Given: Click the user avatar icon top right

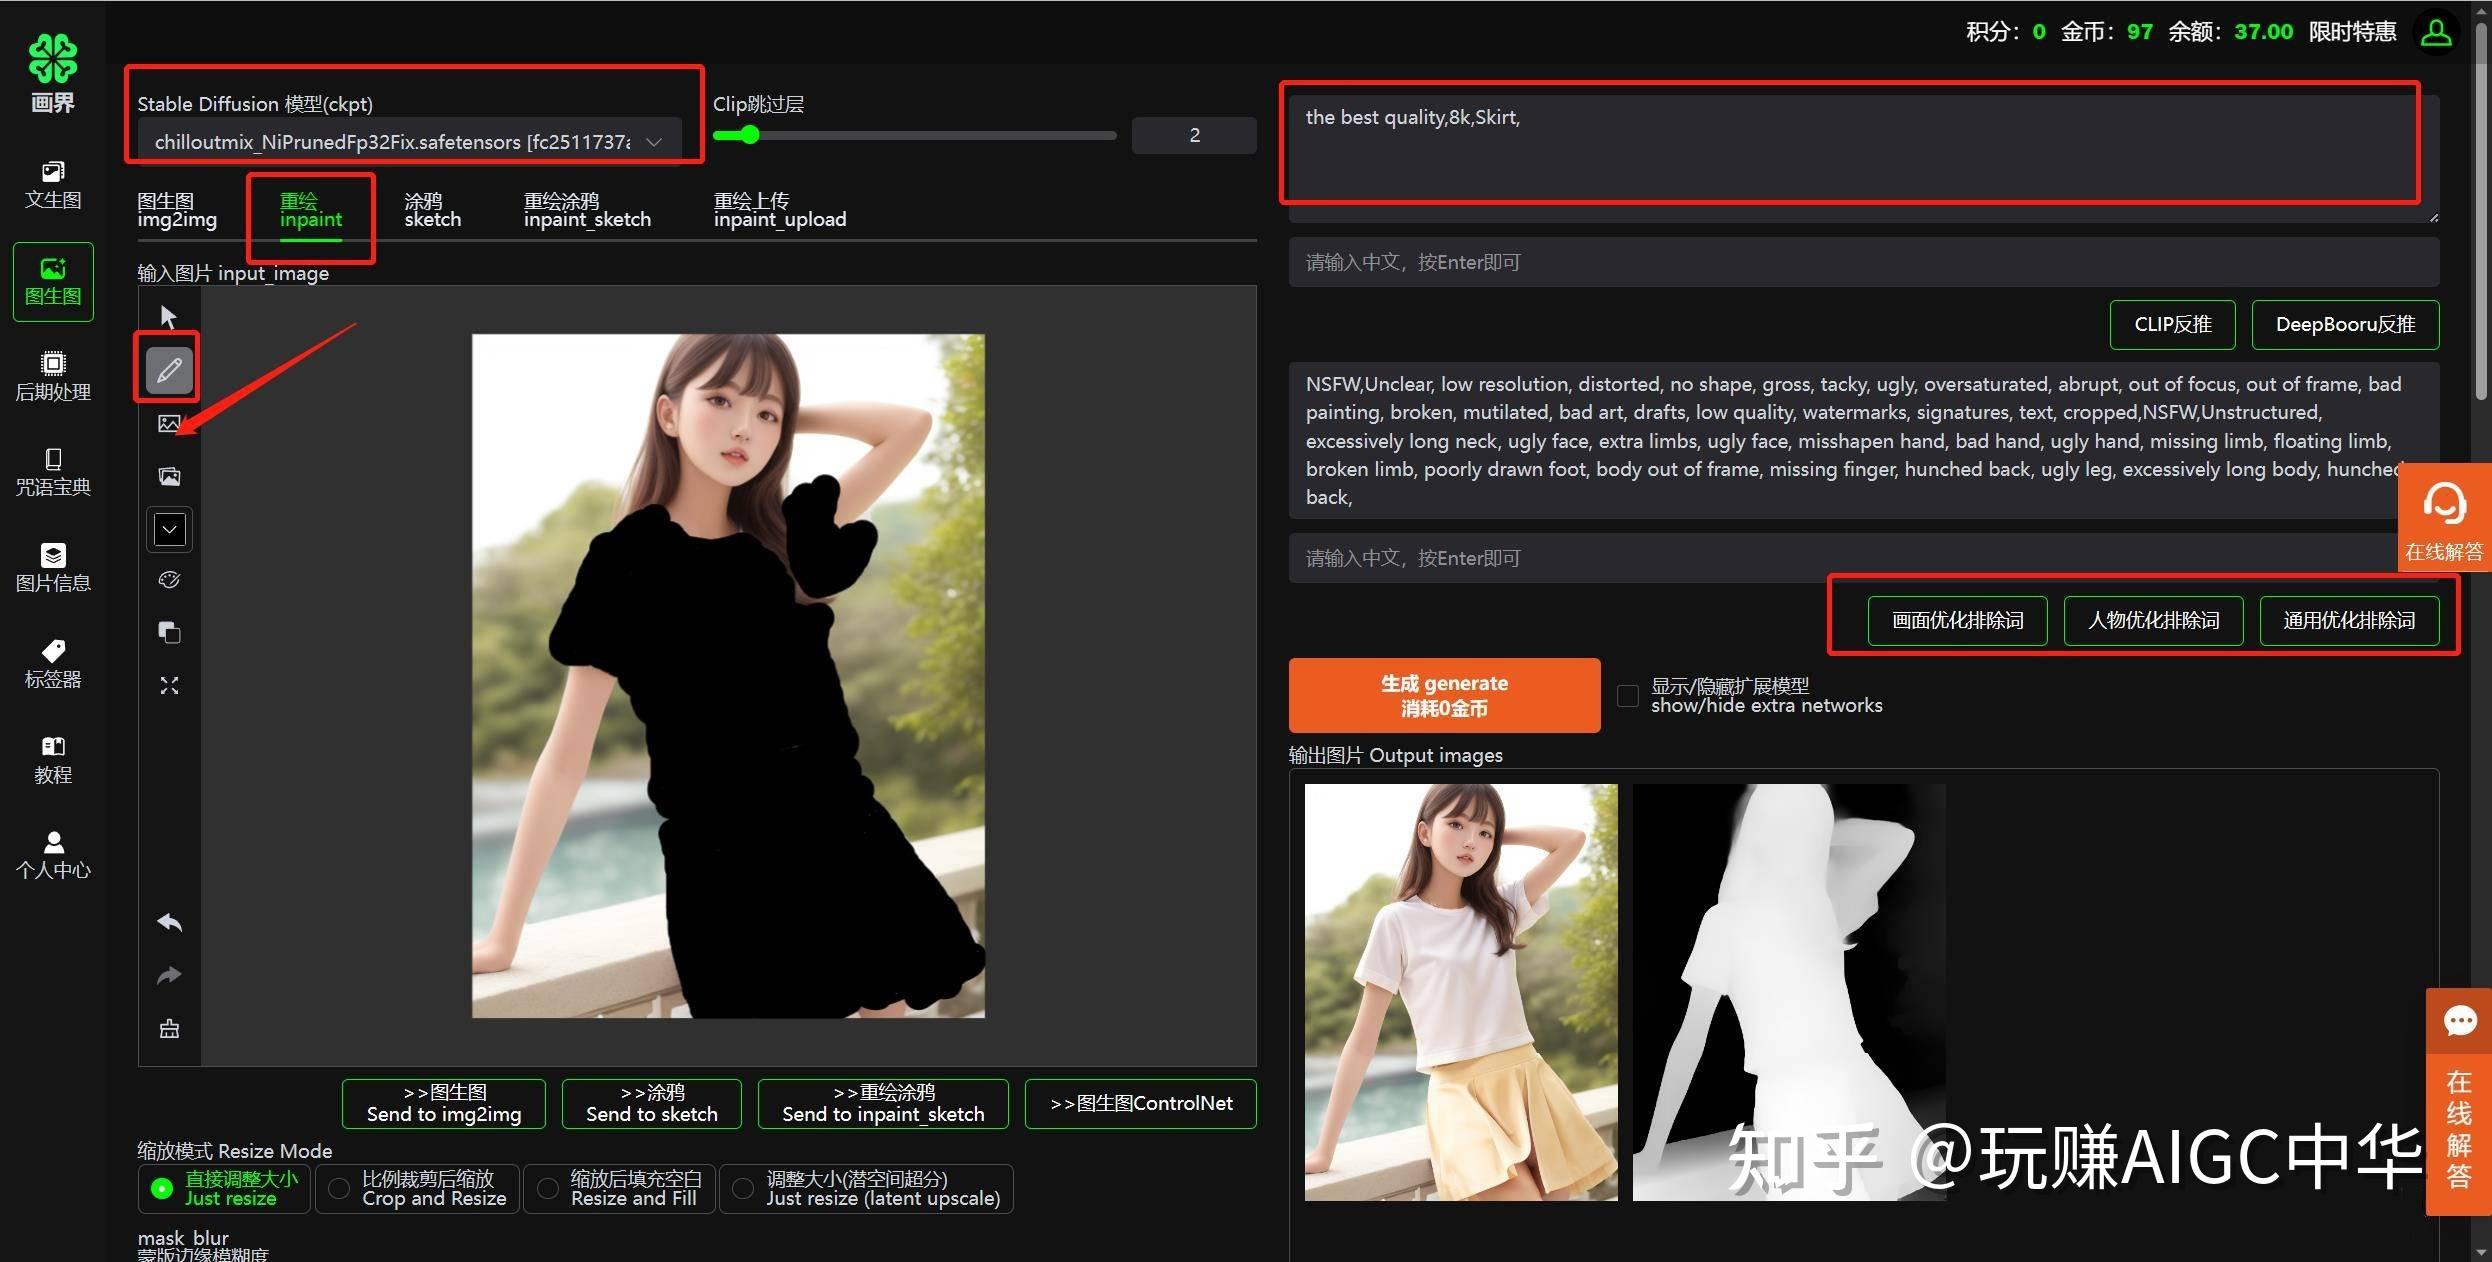Looking at the screenshot, I should click(2436, 31).
